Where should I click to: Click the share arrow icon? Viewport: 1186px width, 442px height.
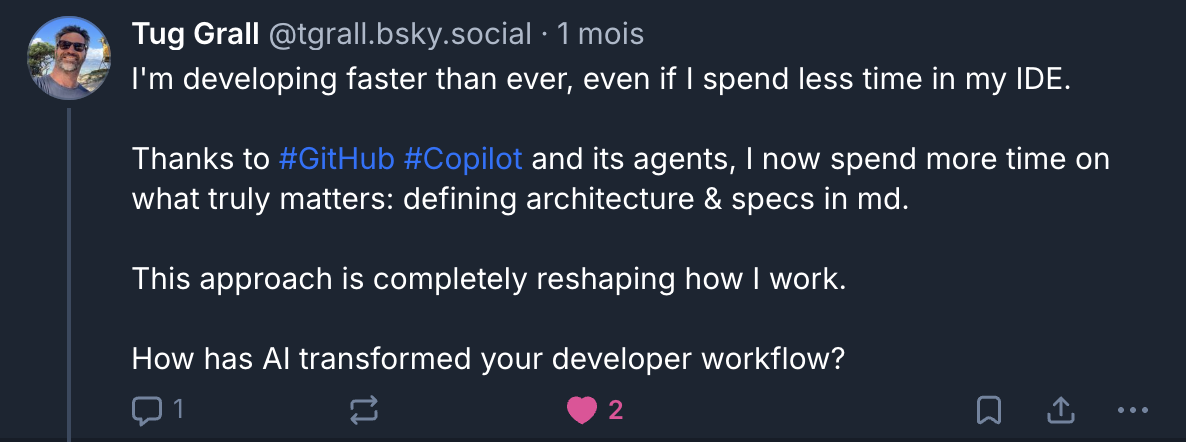point(1060,409)
